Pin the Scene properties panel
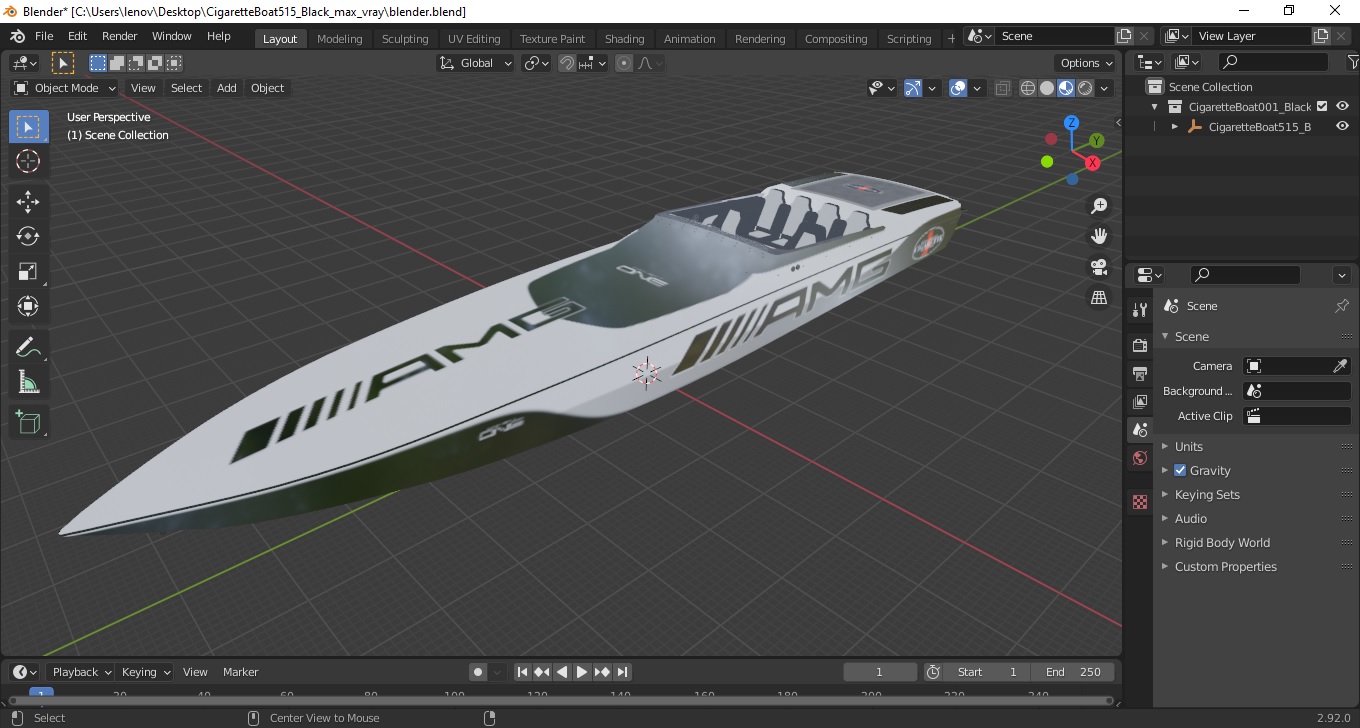Screen dimensions: 1360x728 click(x=1342, y=306)
